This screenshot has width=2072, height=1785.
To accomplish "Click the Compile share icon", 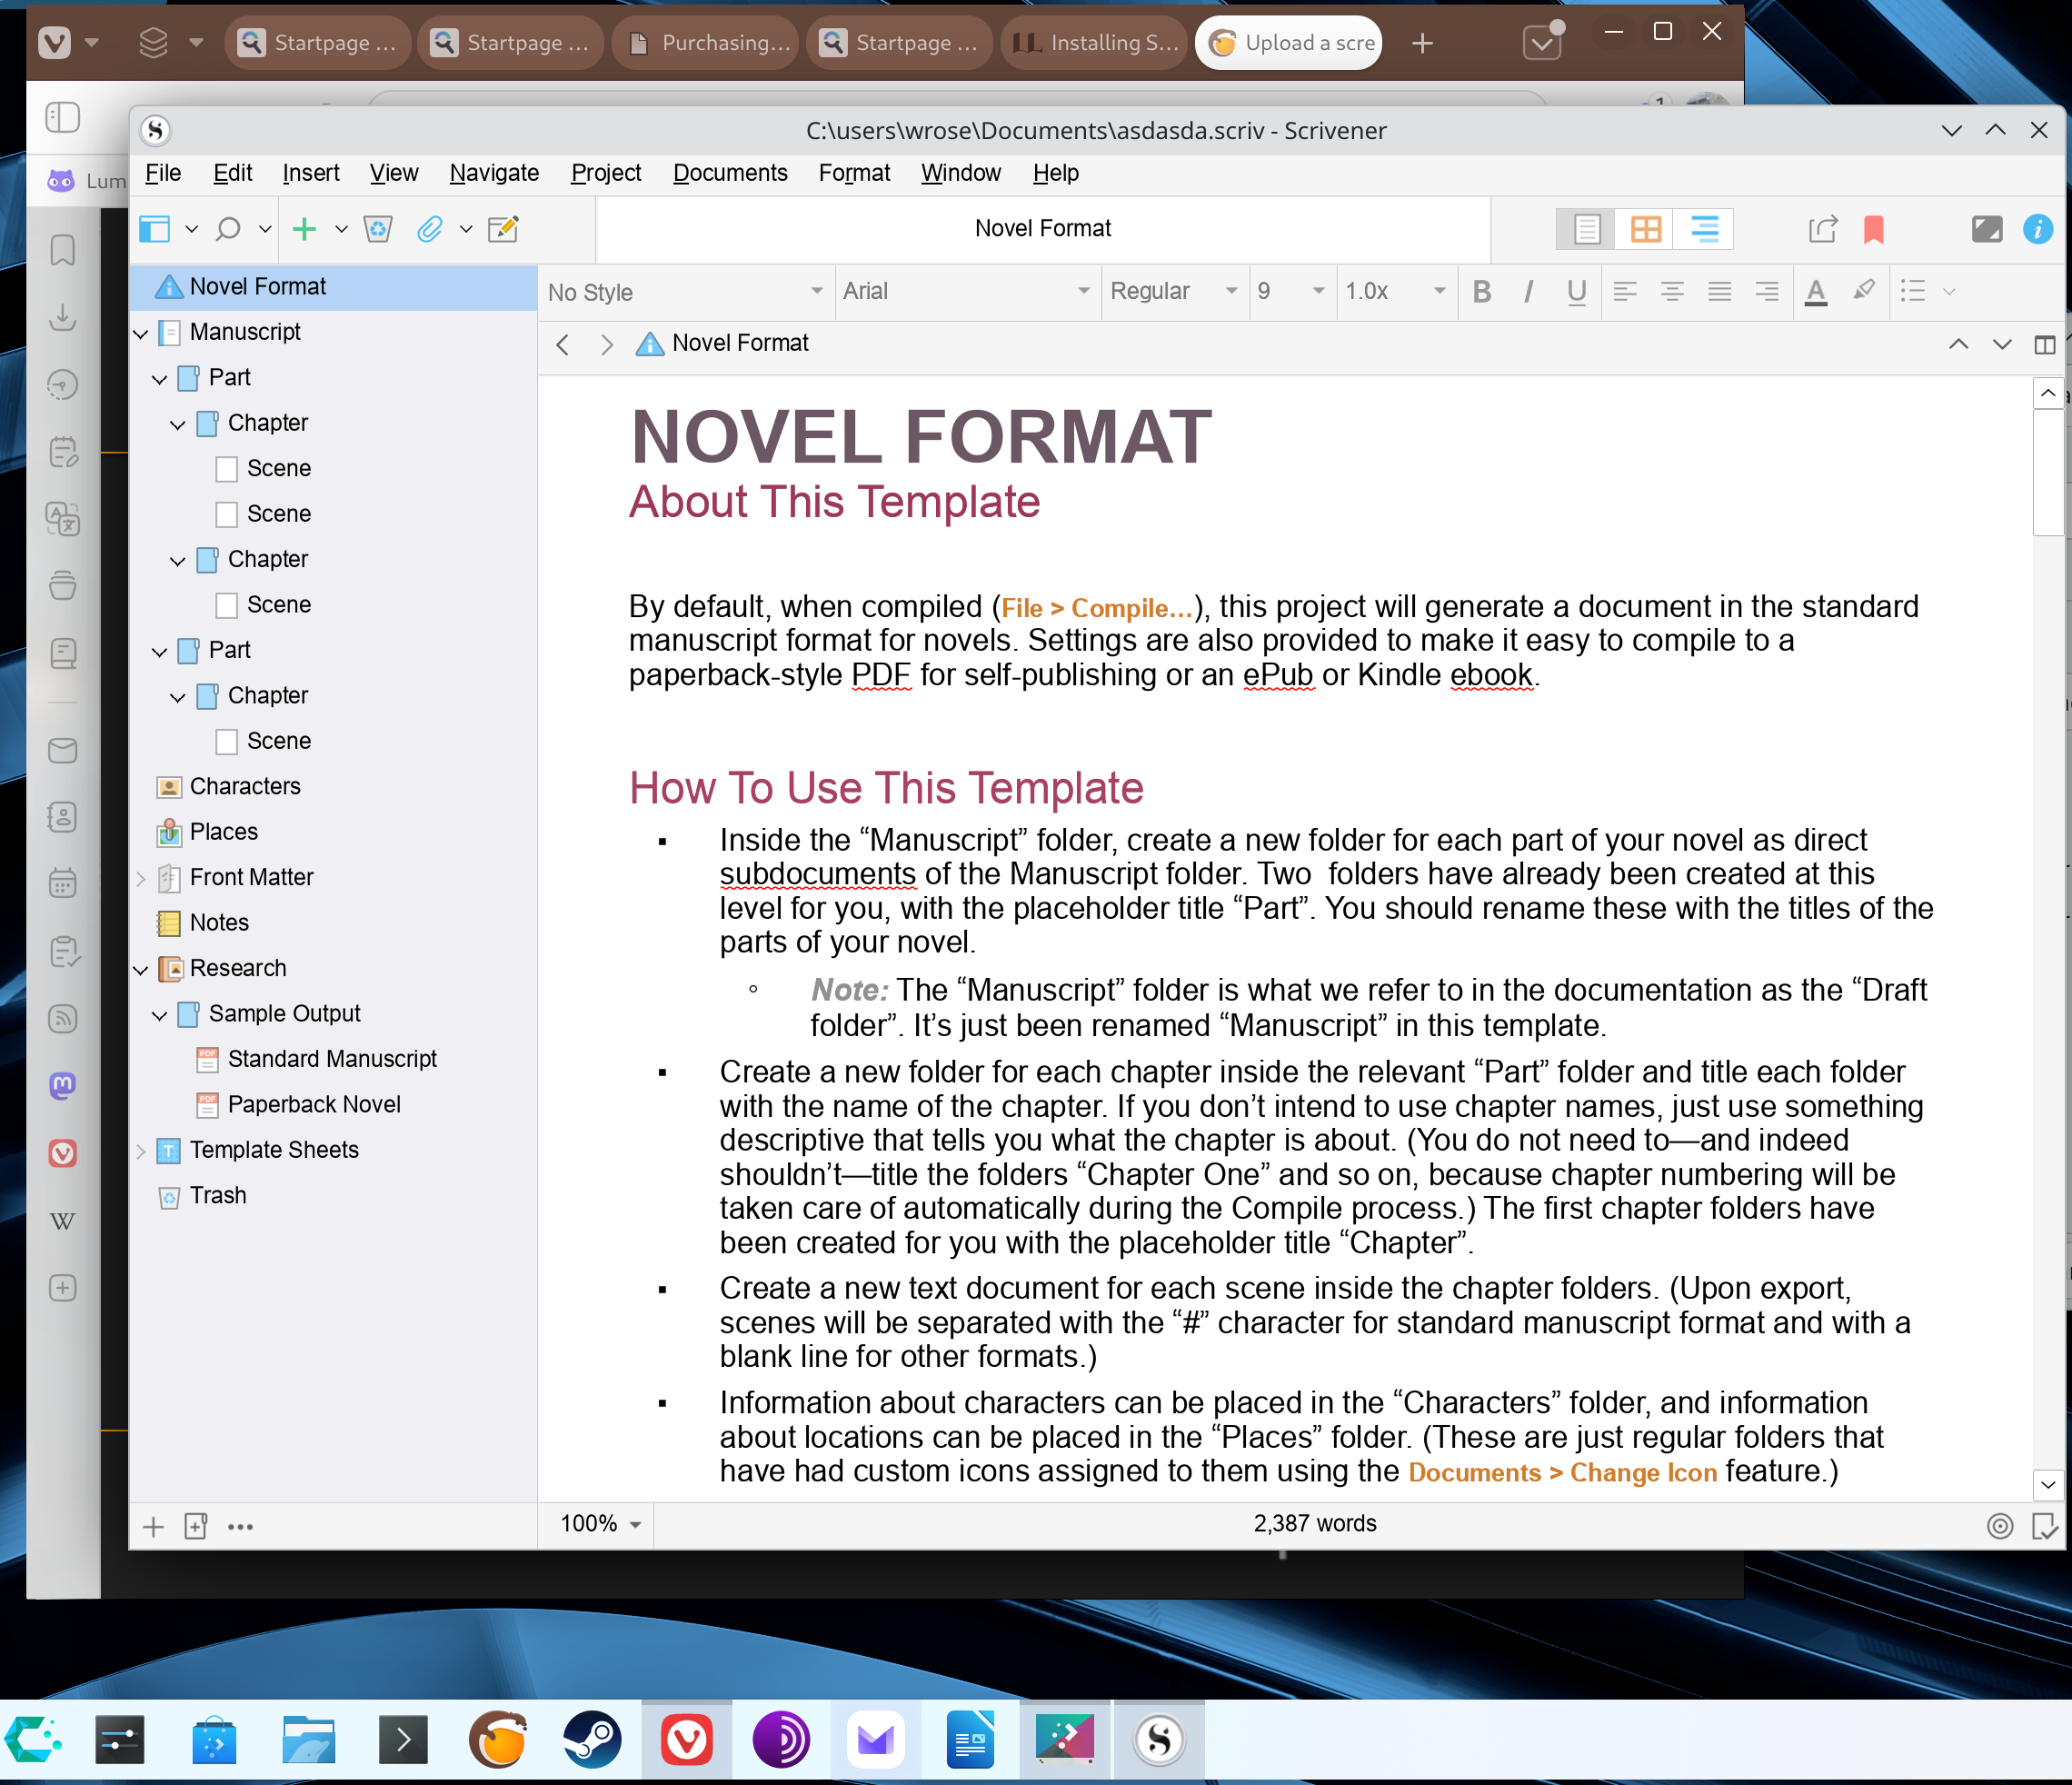I will click(x=1822, y=229).
